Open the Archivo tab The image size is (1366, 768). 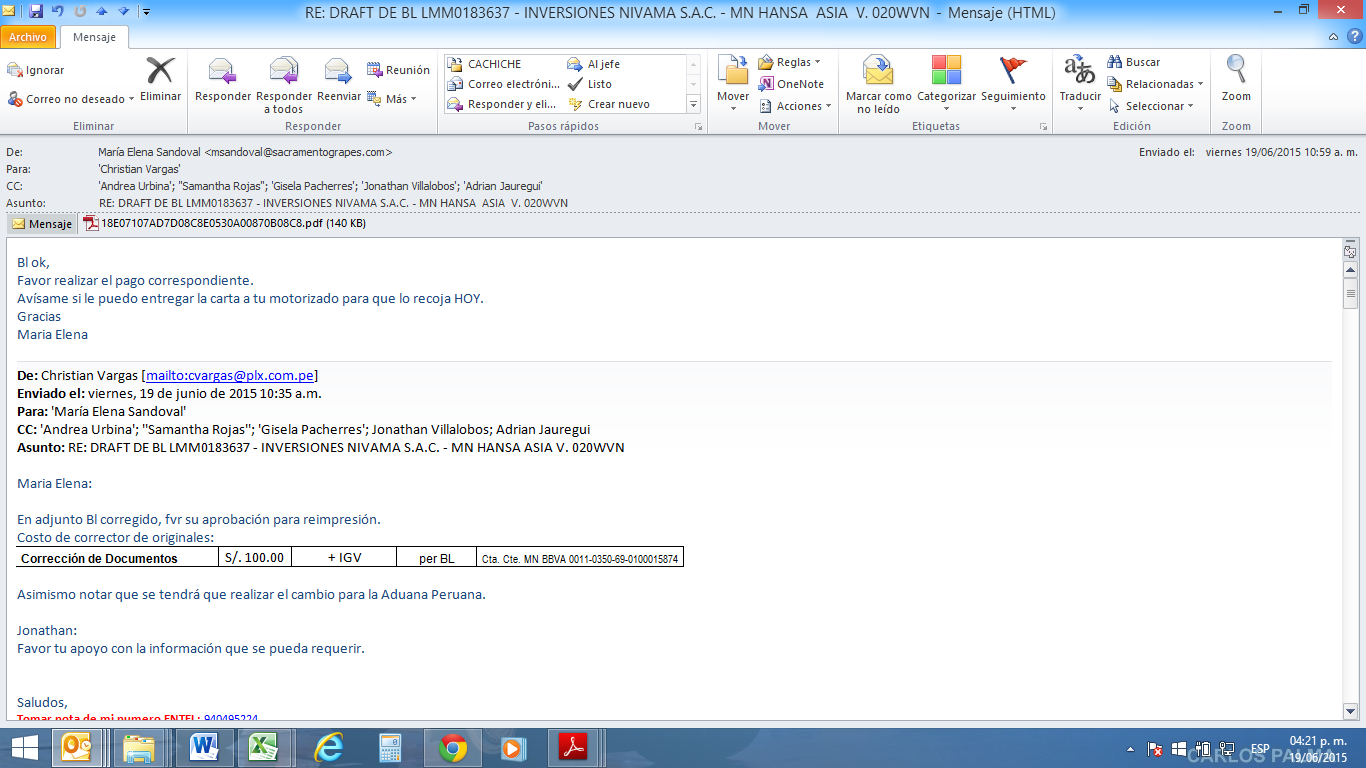[x=28, y=37]
